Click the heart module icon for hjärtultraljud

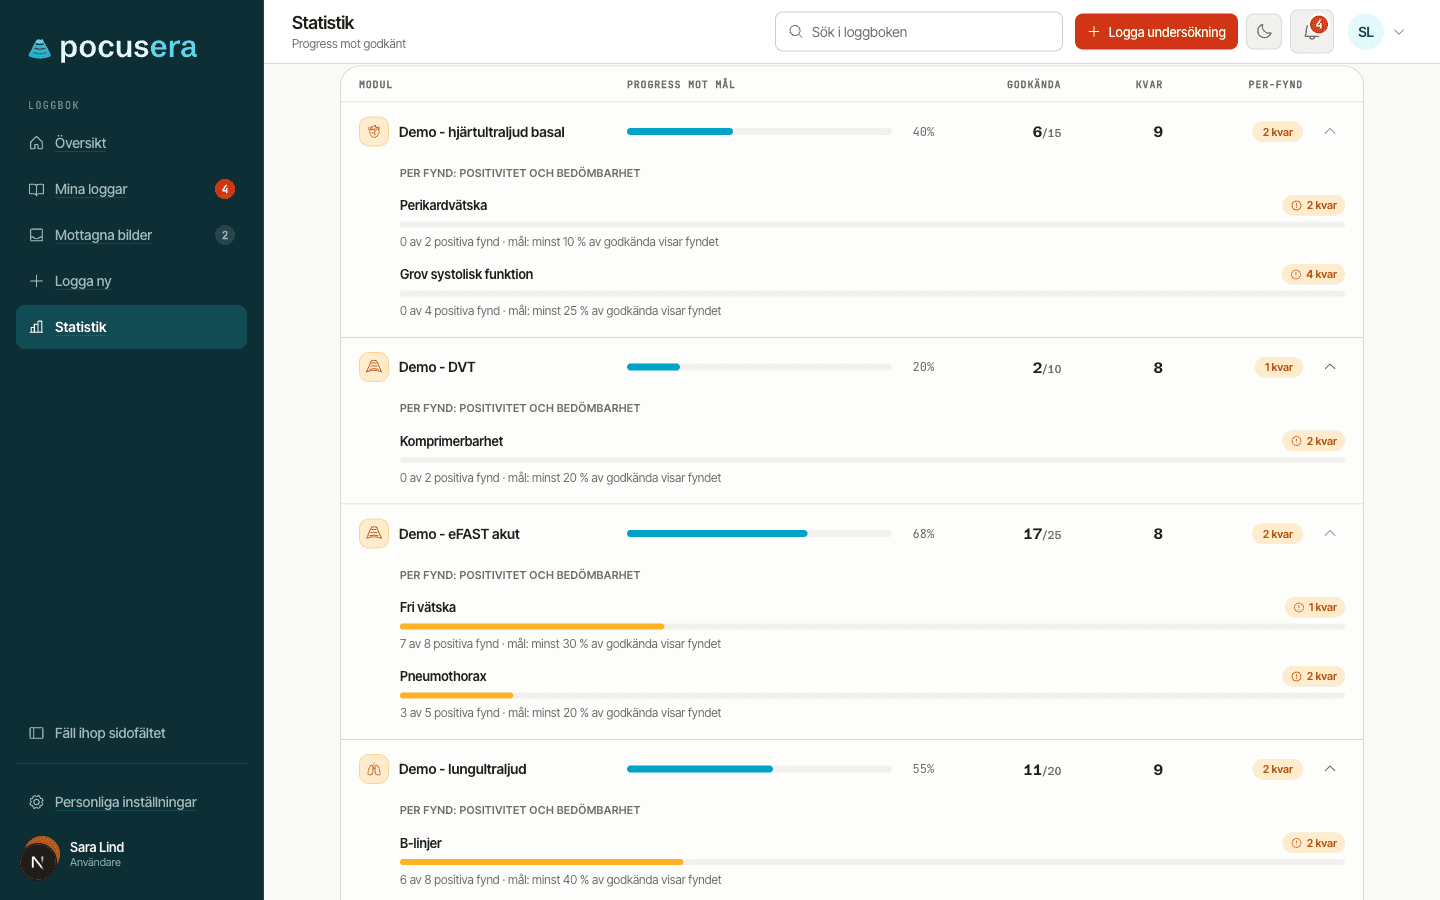(374, 132)
